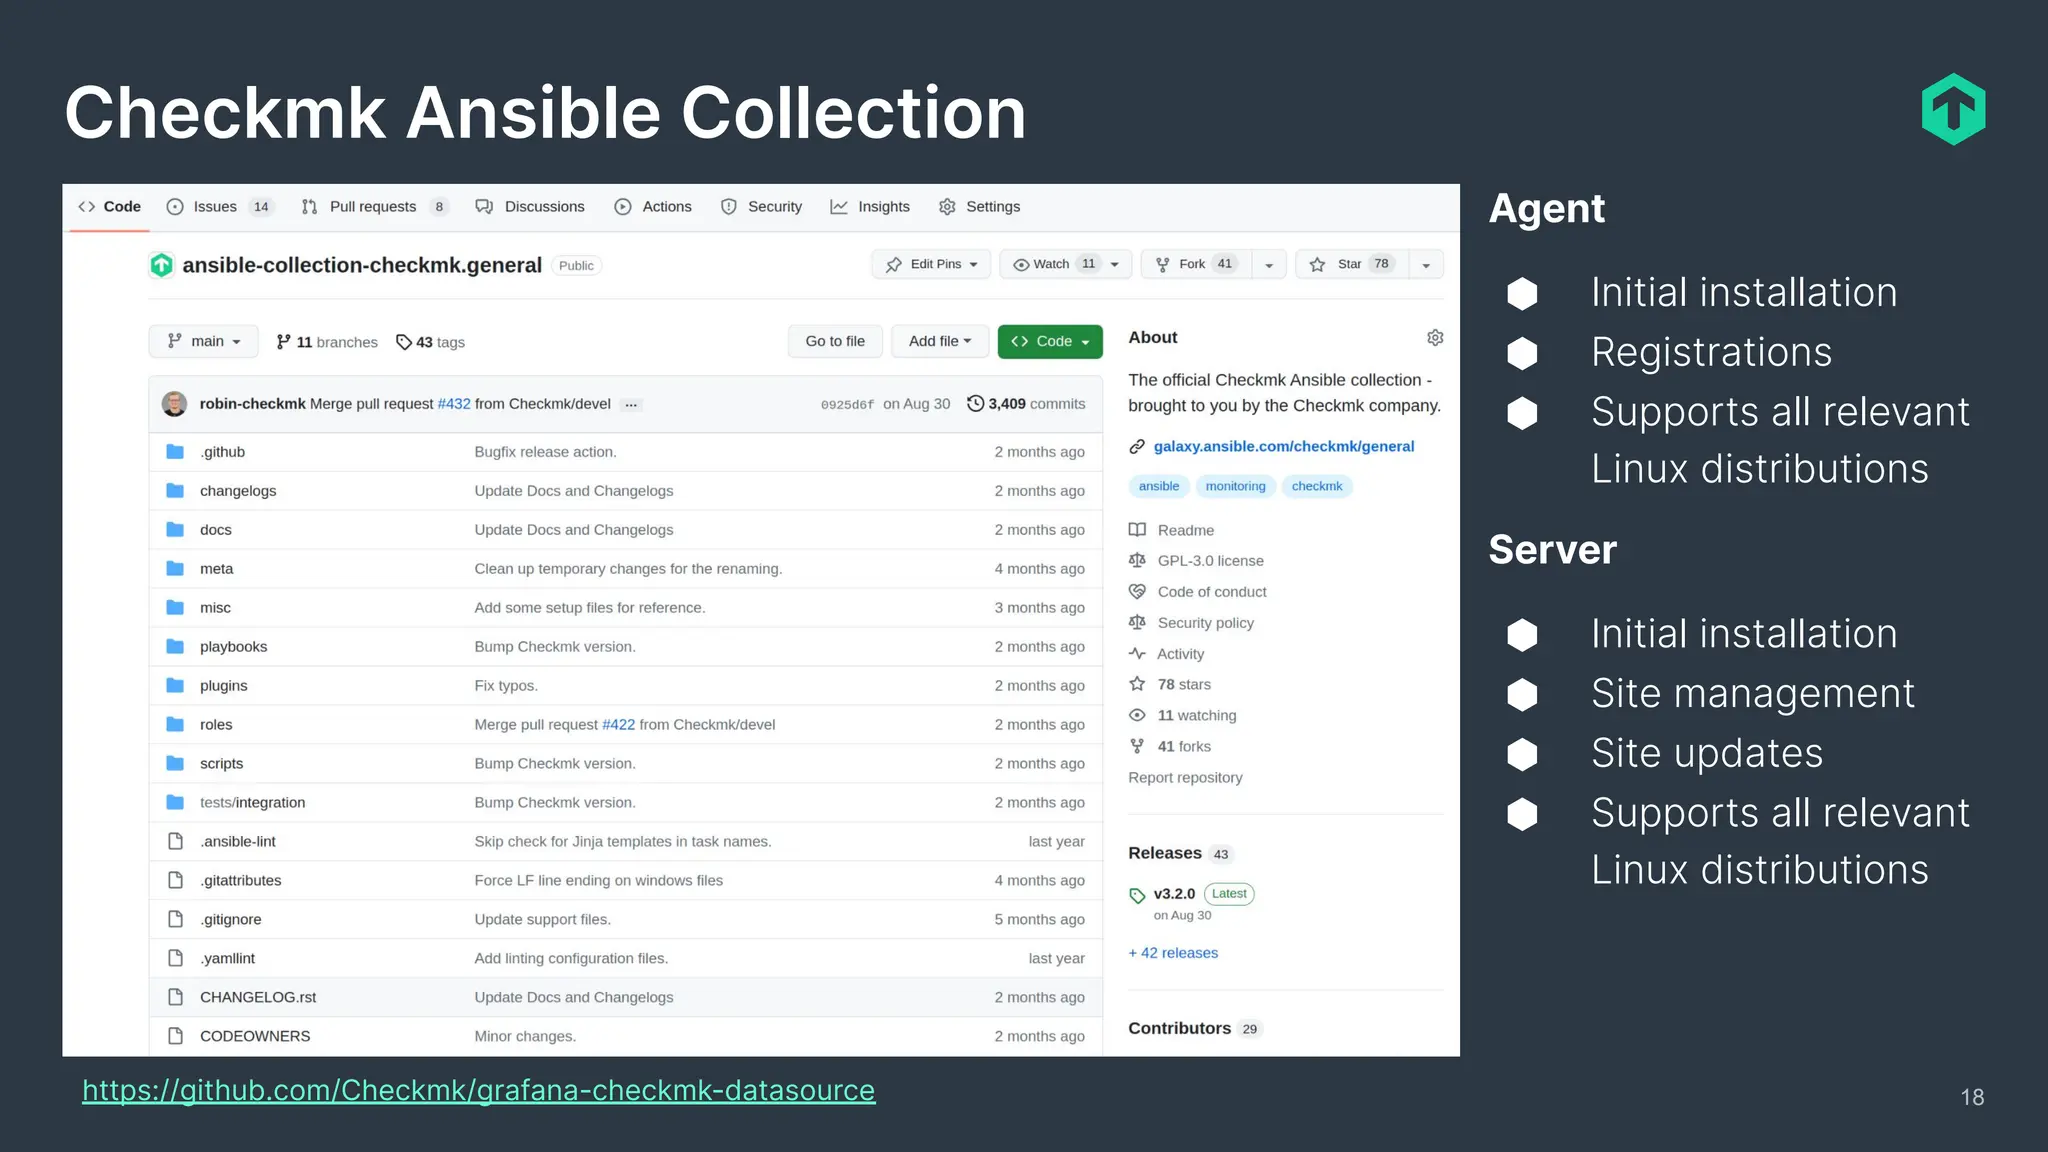
Task: Go to the Actions tab
Action: coord(653,207)
